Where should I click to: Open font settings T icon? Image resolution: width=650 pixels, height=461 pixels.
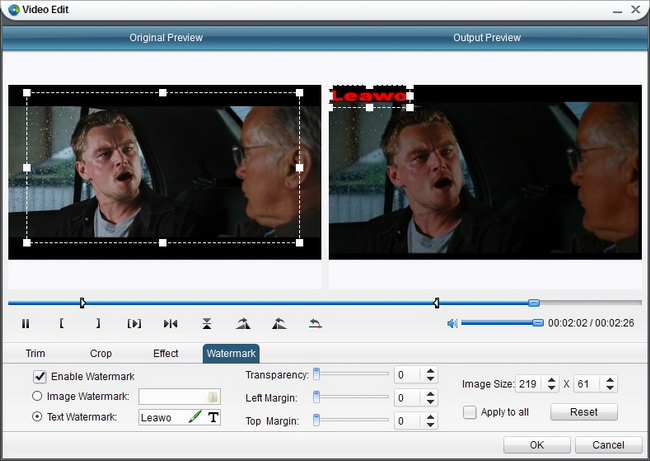click(x=213, y=417)
